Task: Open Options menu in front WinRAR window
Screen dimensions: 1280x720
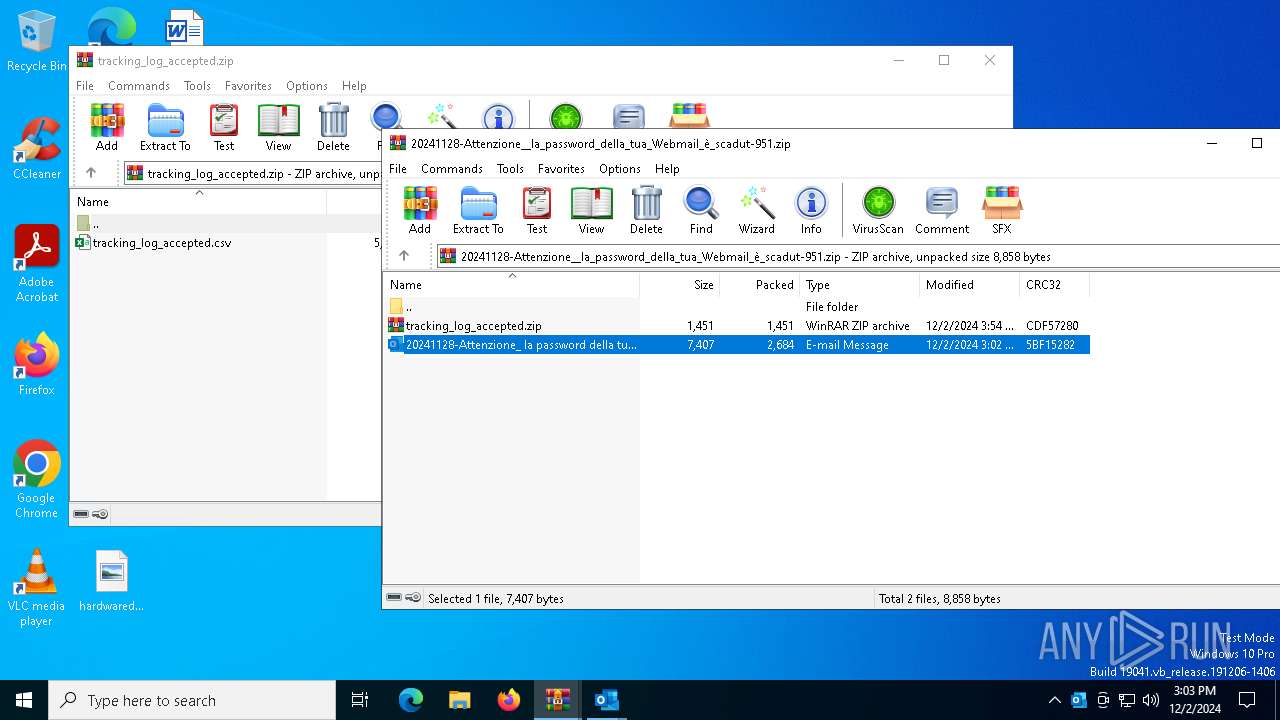Action: (x=620, y=169)
